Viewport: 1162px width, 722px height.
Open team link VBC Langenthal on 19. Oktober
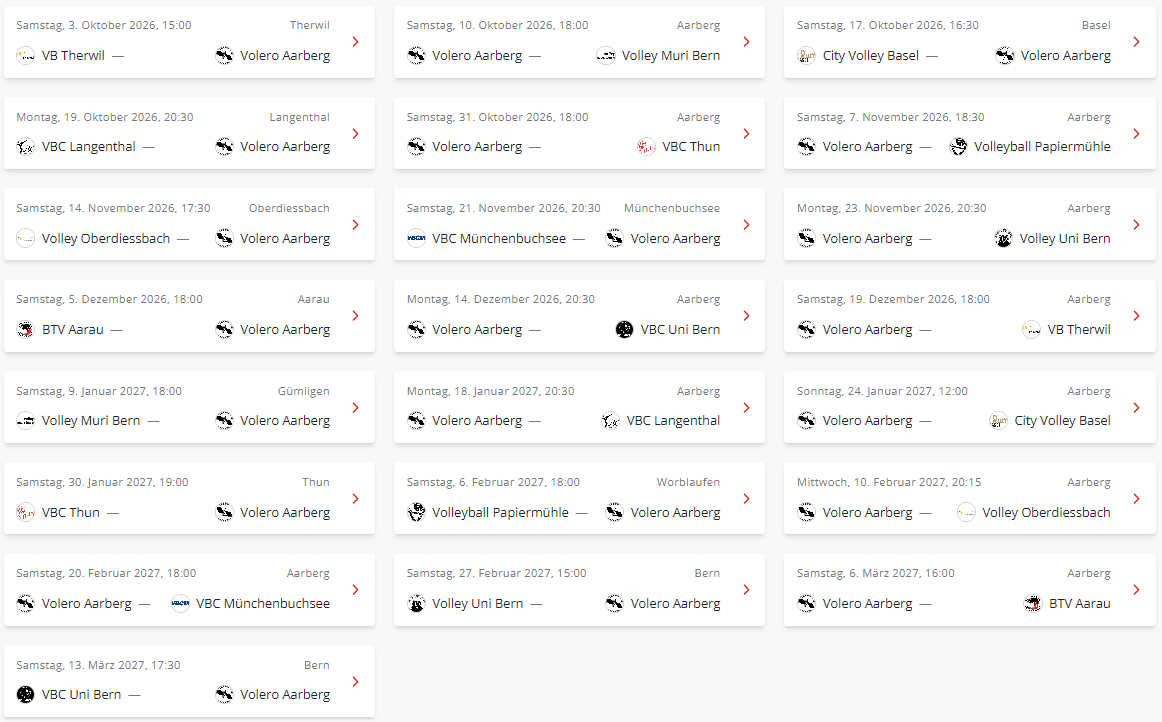(89, 147)
